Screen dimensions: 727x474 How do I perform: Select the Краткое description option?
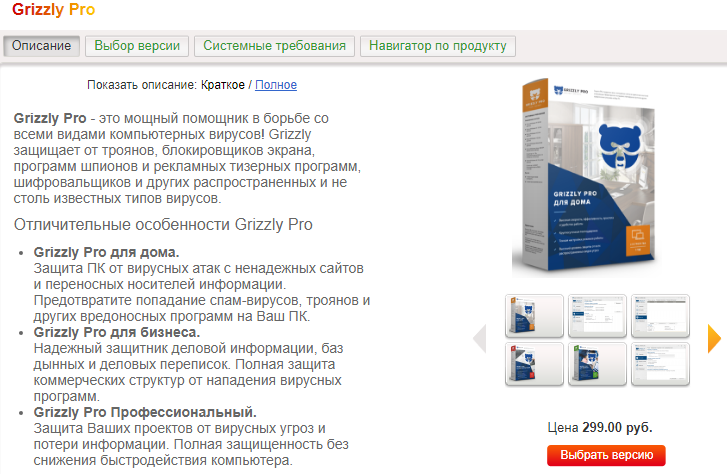pos(223,85)
